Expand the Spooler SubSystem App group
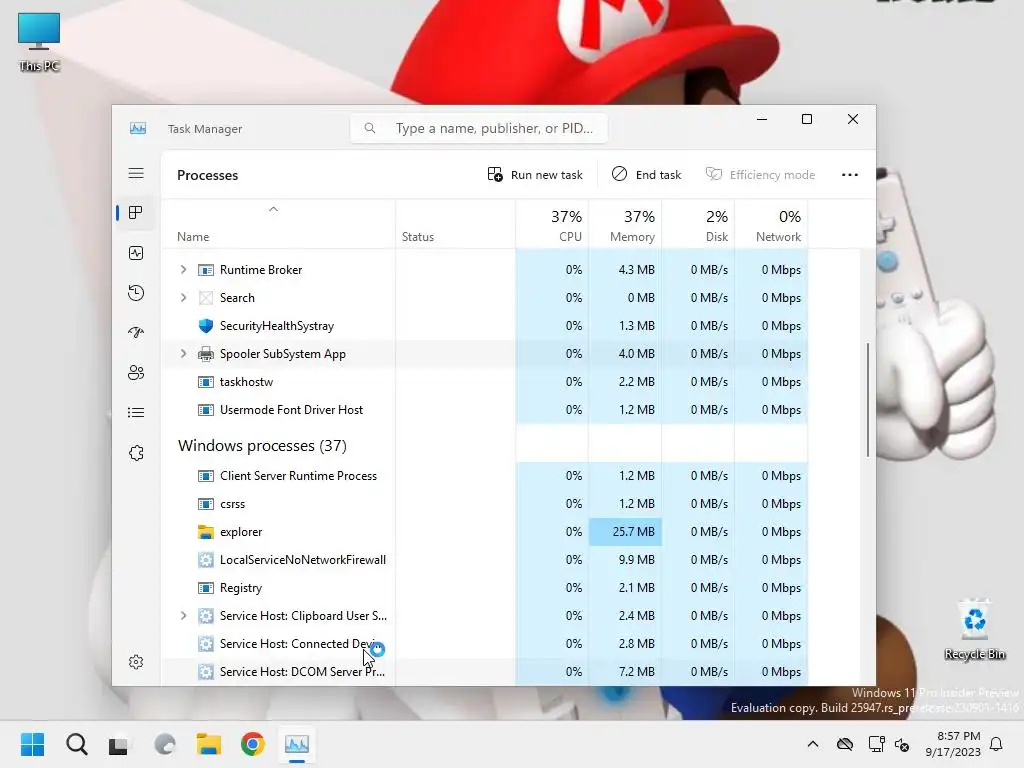1024x768 pixels. click(x=184, y=354)
